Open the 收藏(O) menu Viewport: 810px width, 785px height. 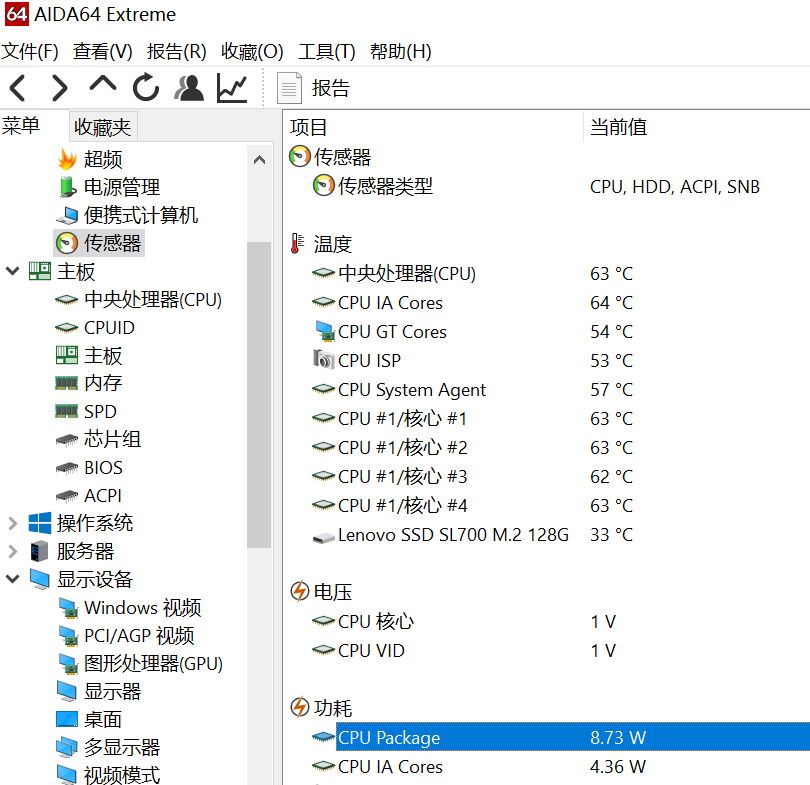coord(252,51)
